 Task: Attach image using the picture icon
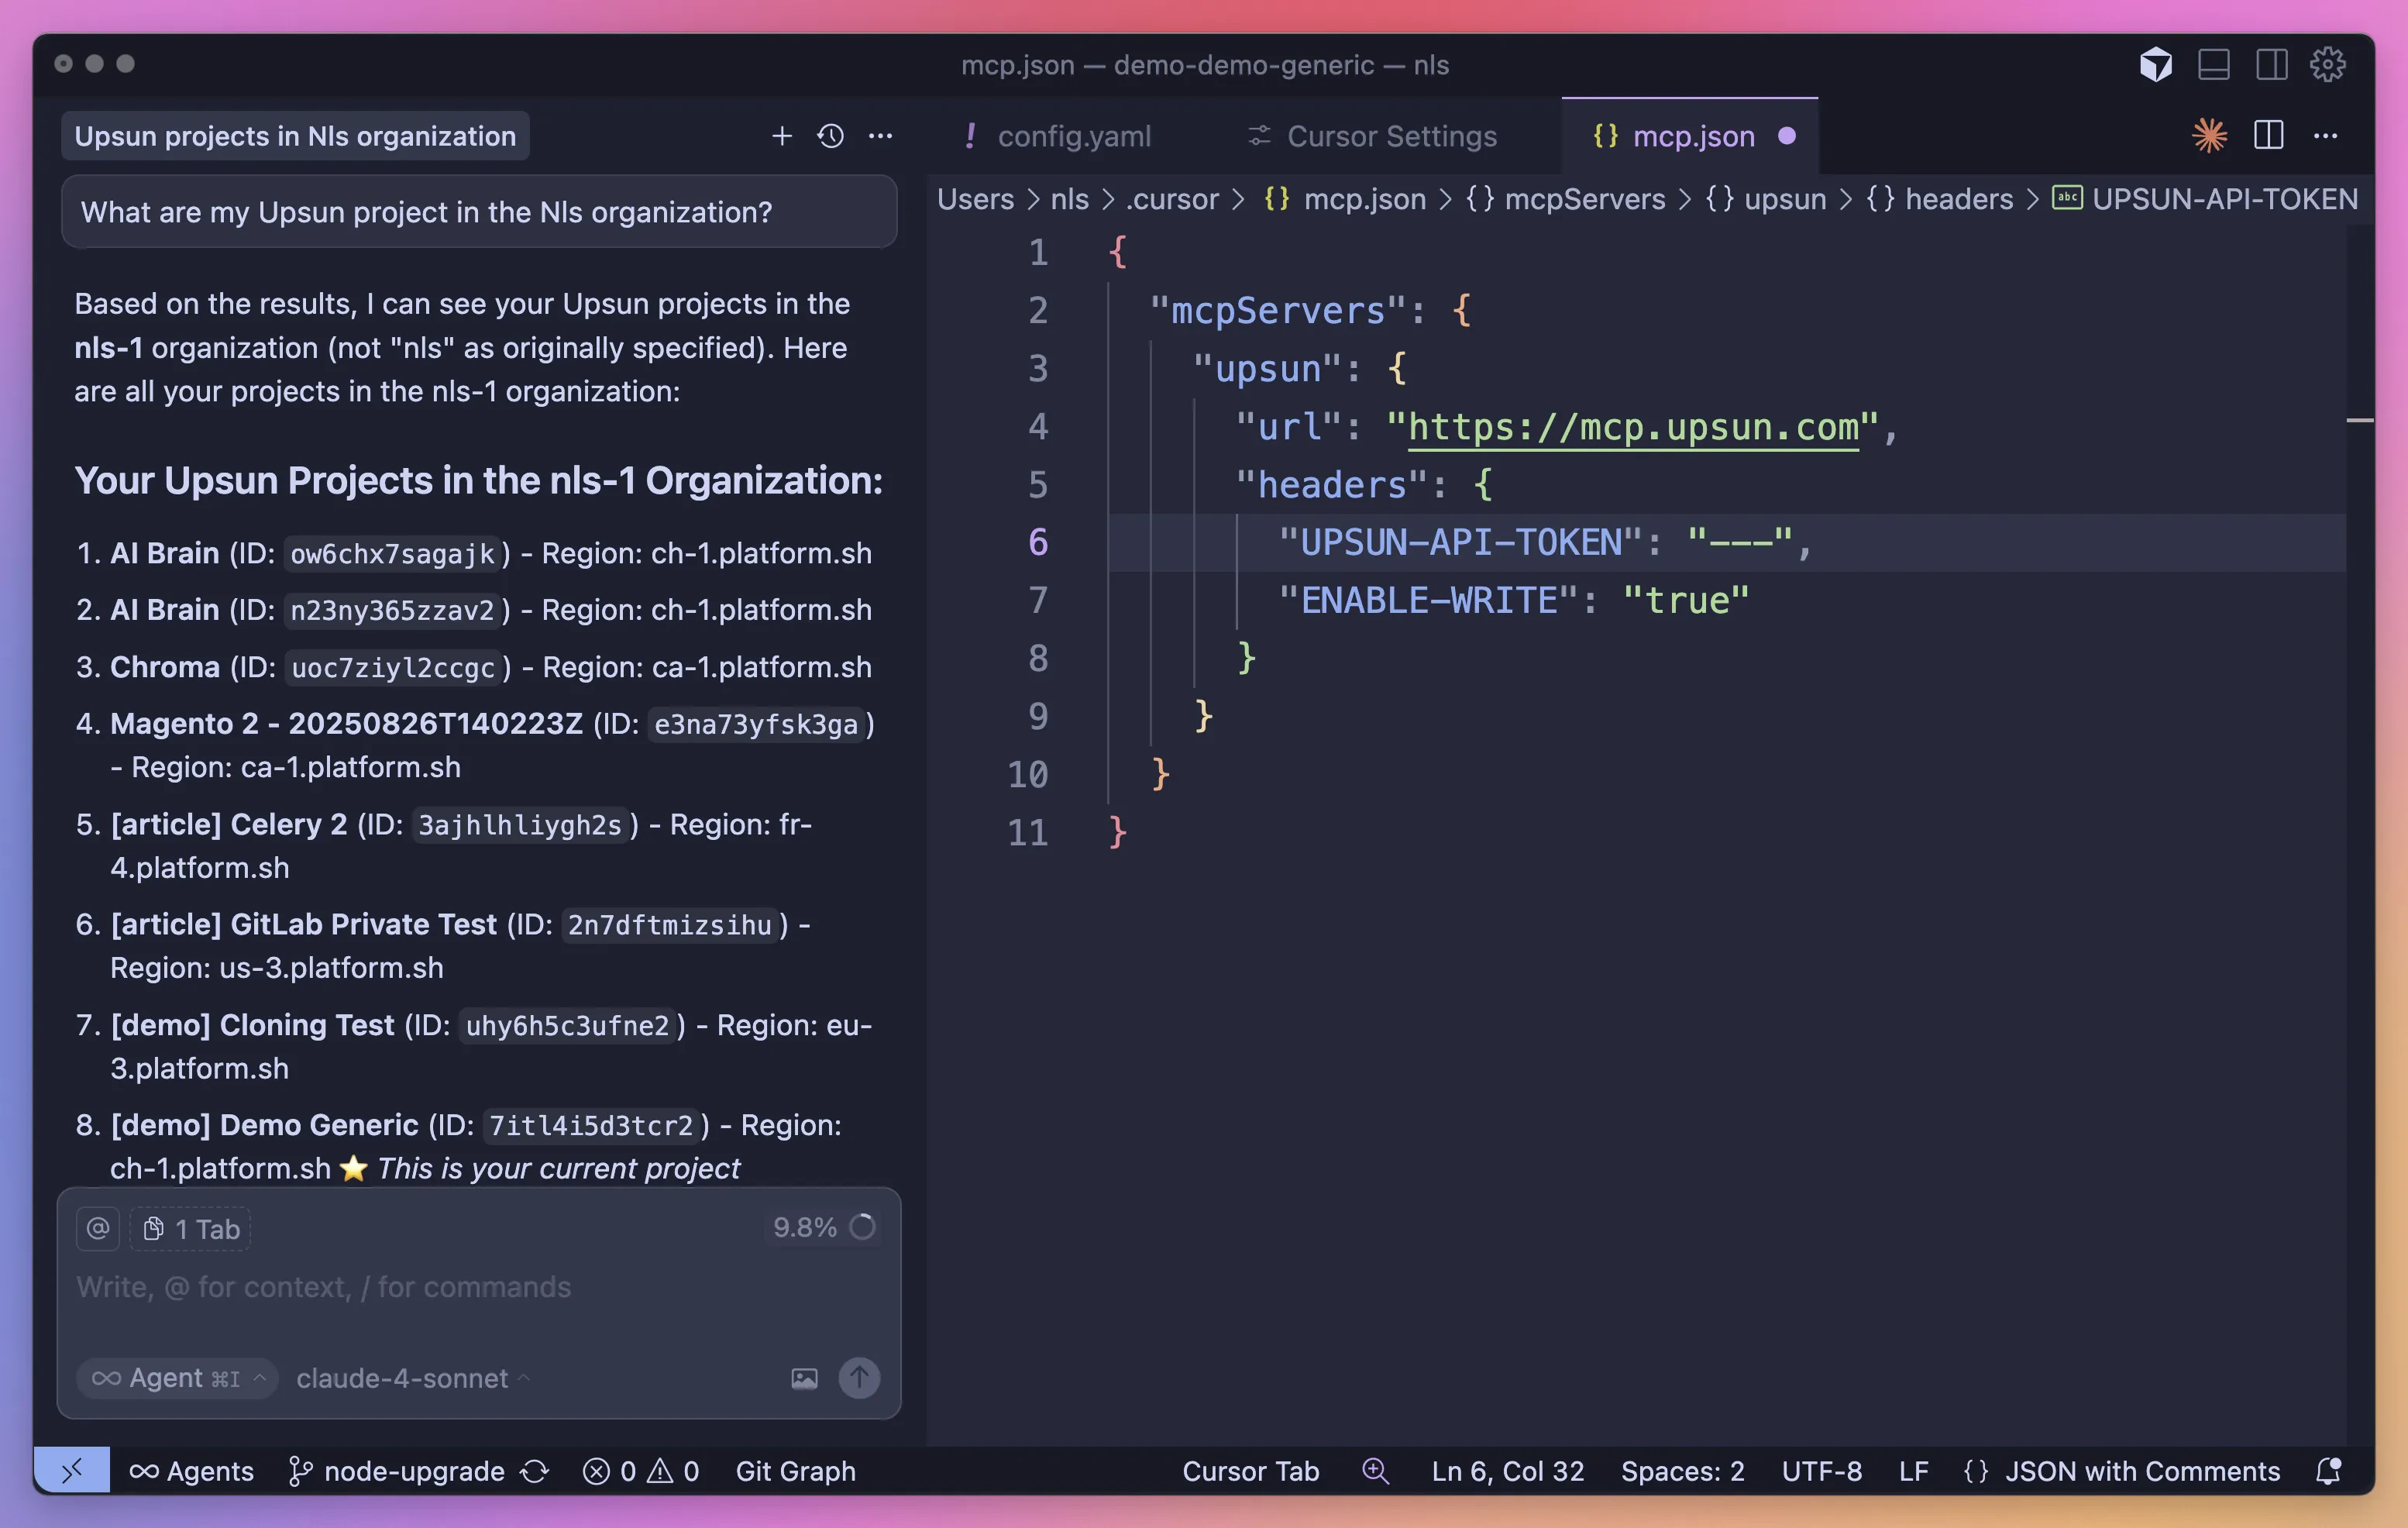click(804, 1379)
